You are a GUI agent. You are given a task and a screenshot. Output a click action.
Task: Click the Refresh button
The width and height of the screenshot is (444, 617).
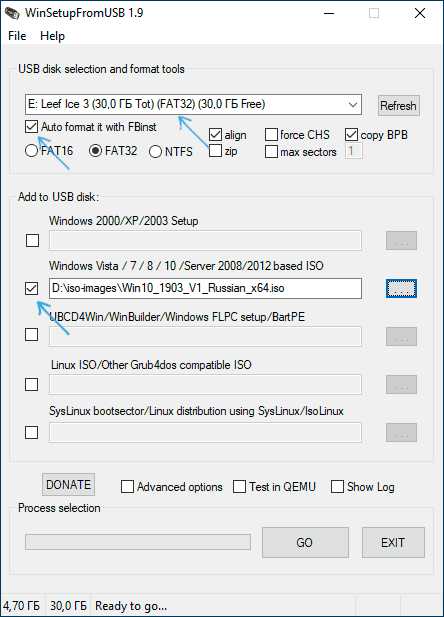[x=398, y=105]
